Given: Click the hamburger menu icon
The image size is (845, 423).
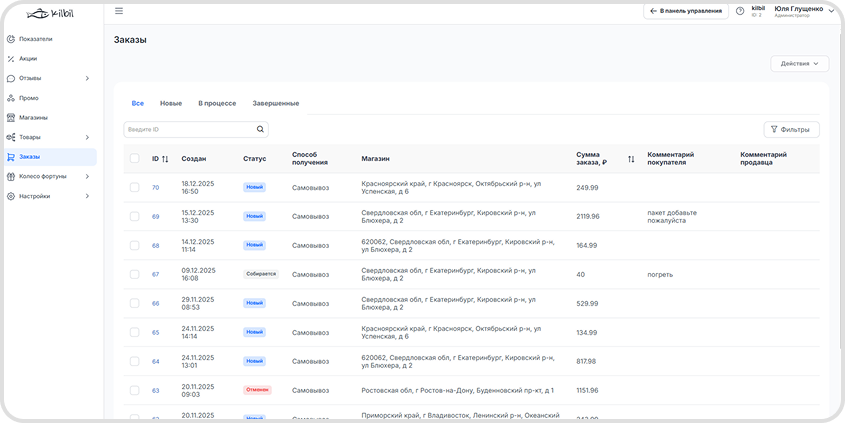Looking at the screenshot, I should coord(119,11).
